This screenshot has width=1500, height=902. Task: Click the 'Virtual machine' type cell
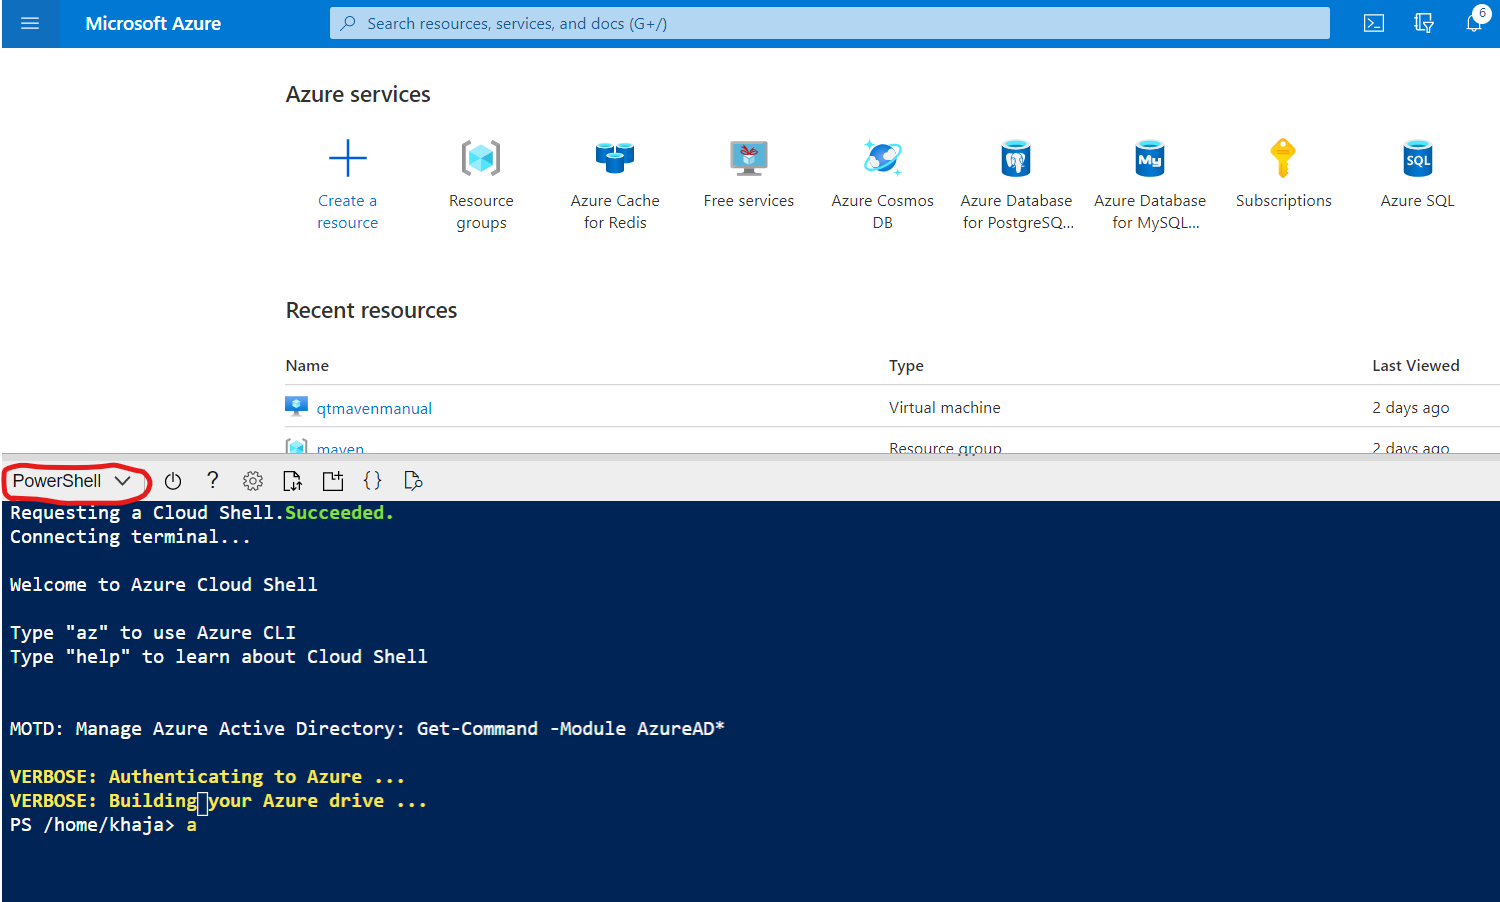point(945,408)
